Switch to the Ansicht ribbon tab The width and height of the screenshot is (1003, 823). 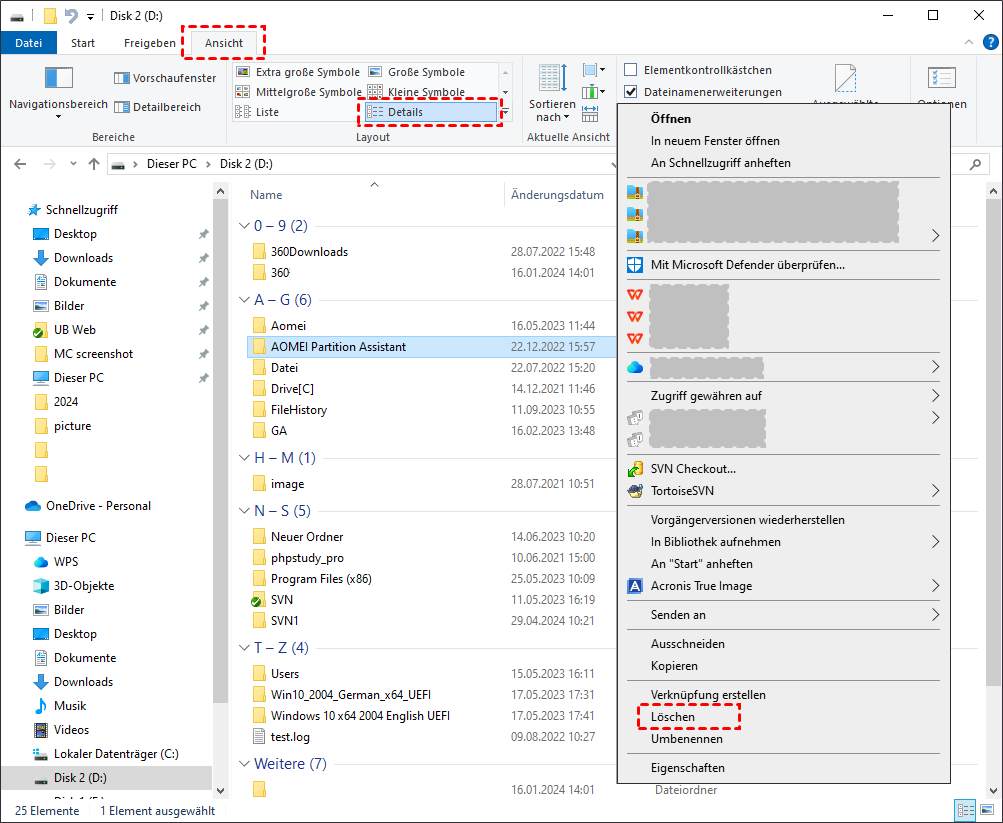[x=223, y=43]
